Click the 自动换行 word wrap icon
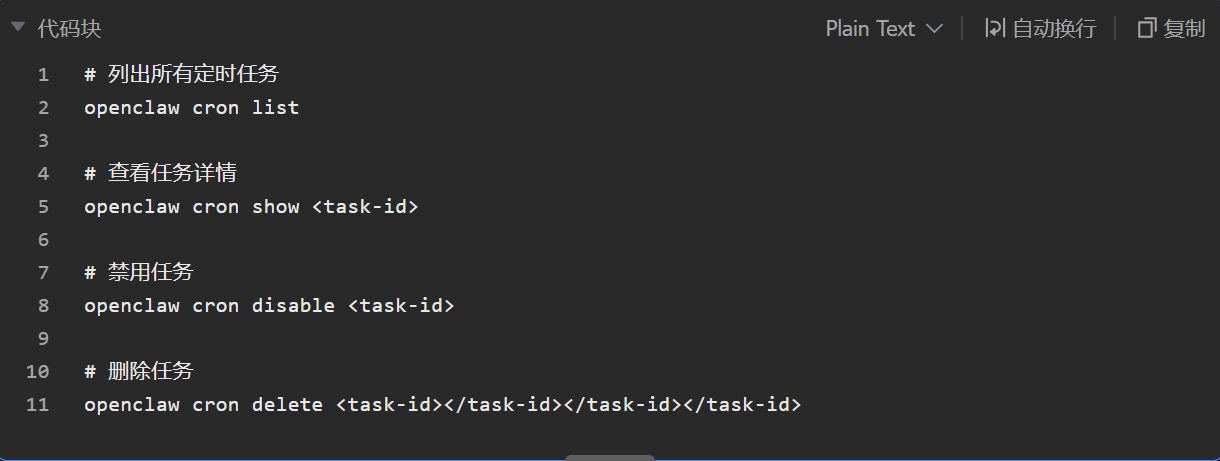This screenshot has width=1220, height=461. click(994, 29)
